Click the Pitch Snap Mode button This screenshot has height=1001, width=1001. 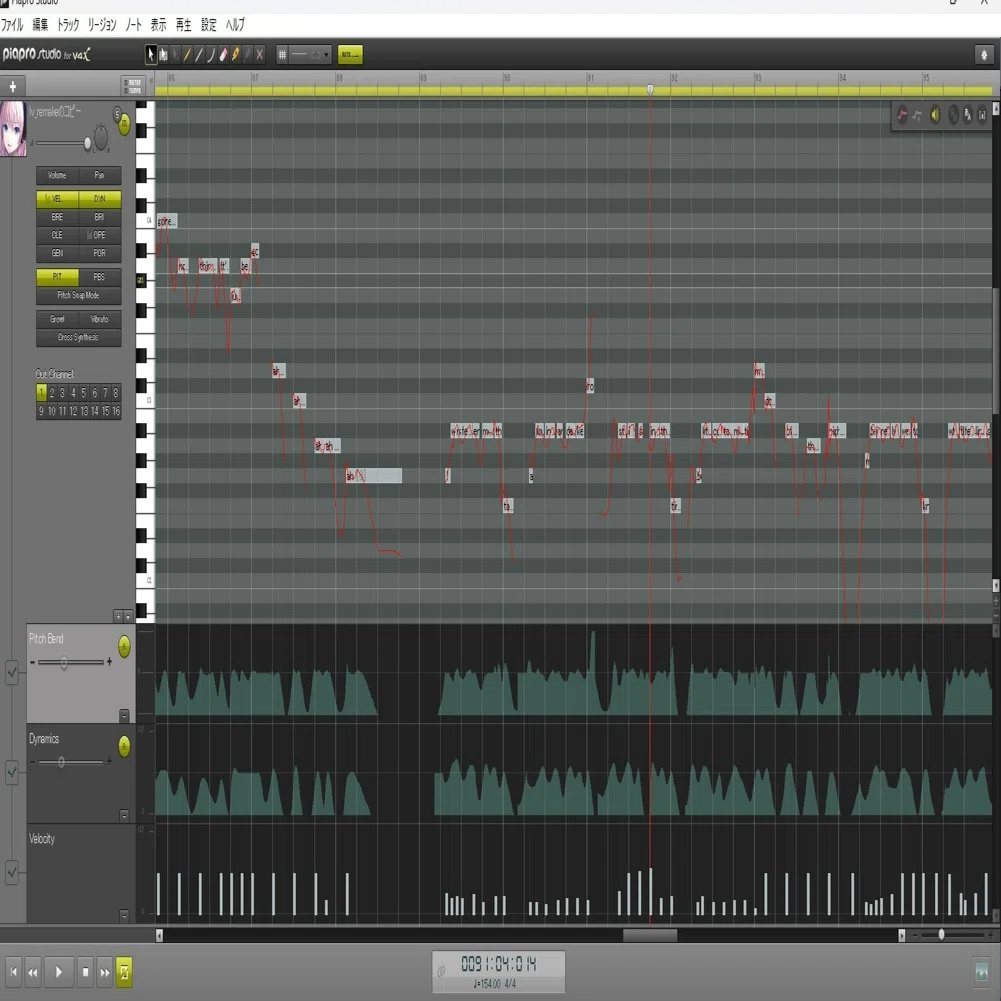point(79,296)
